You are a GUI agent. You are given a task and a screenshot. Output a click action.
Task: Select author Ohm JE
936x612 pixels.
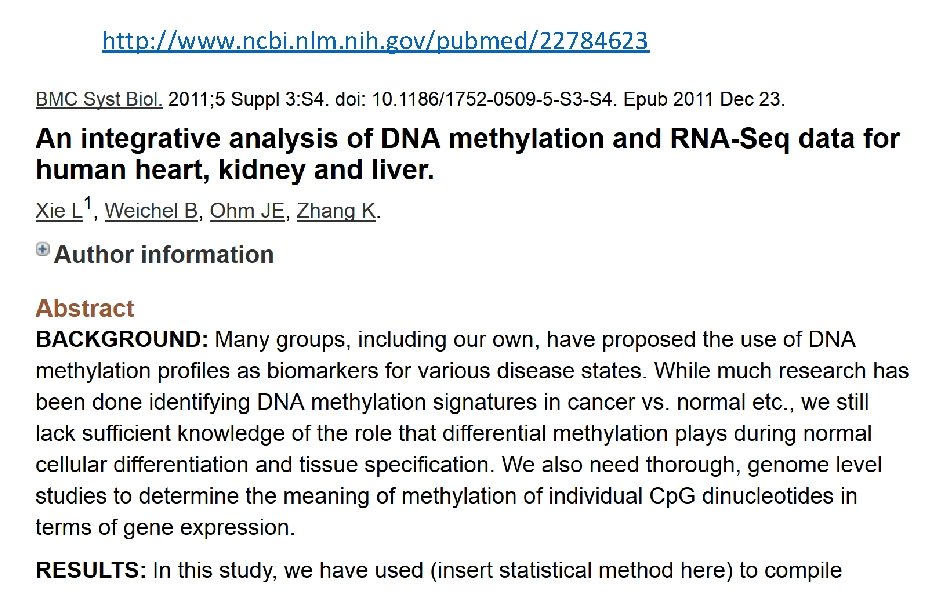[247, 211]
